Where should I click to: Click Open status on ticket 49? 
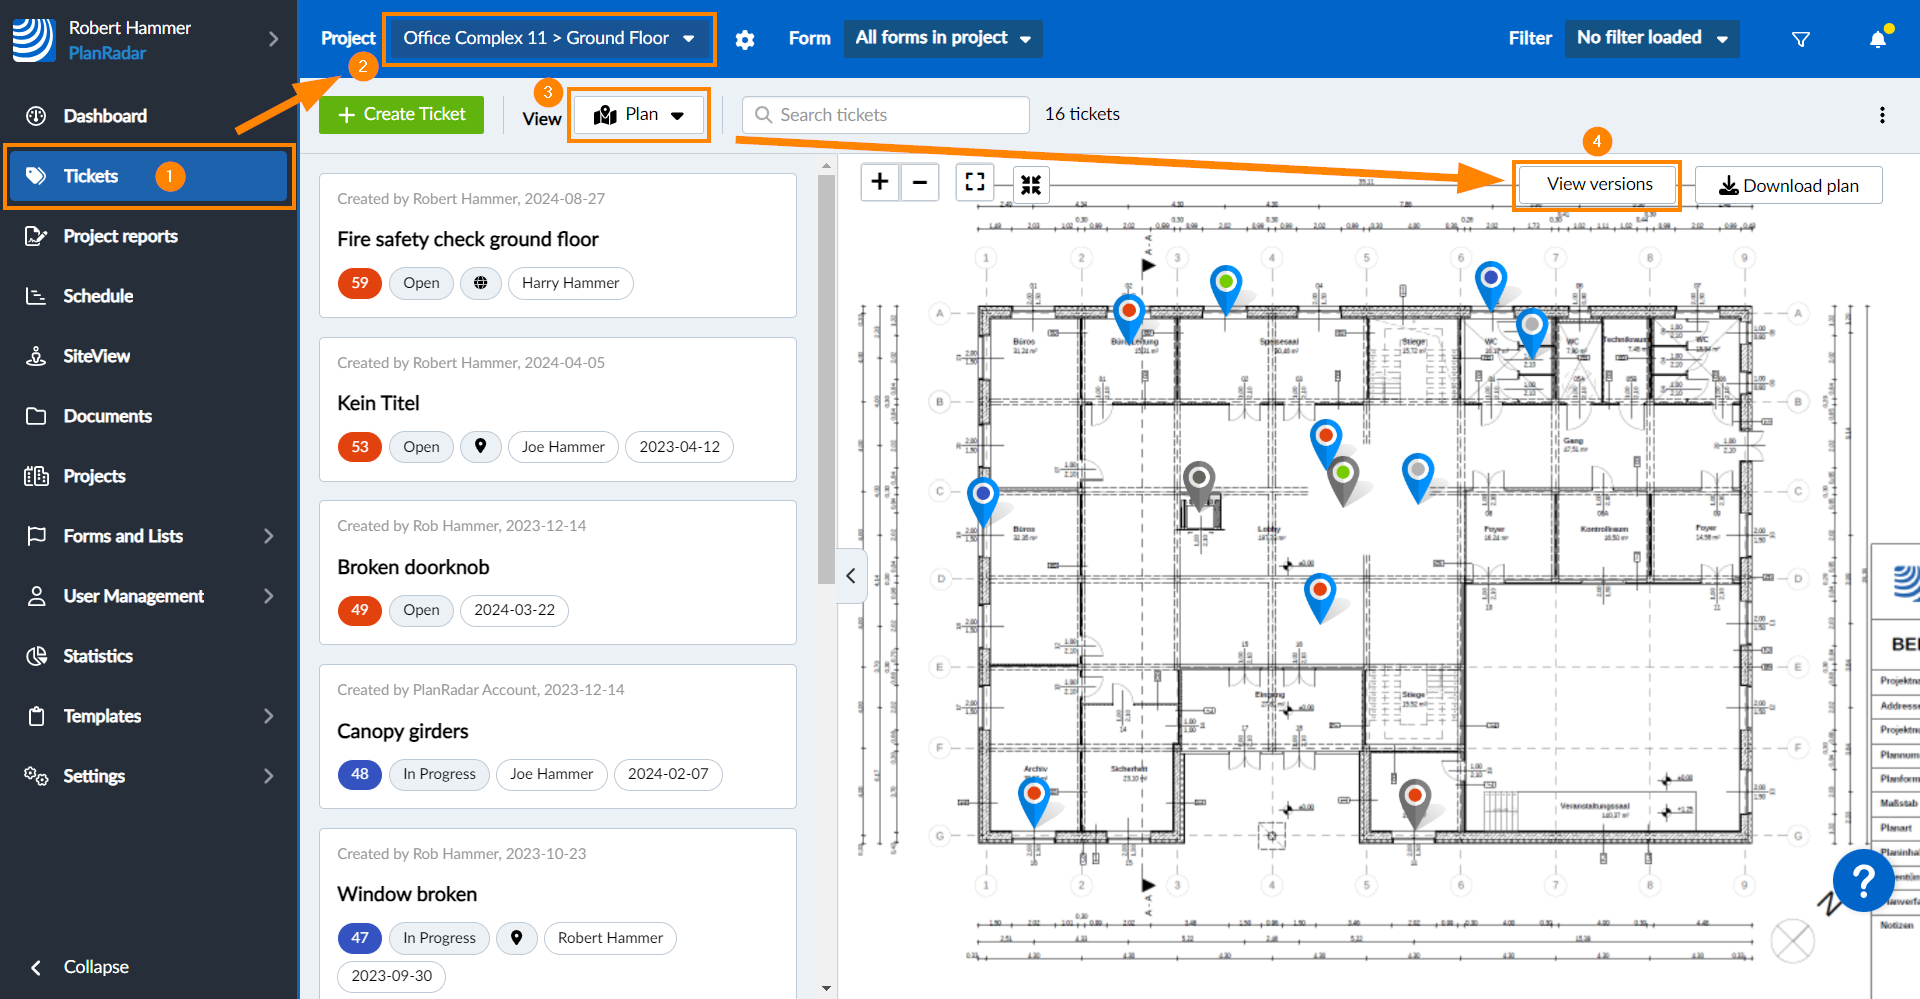[421, 610]
